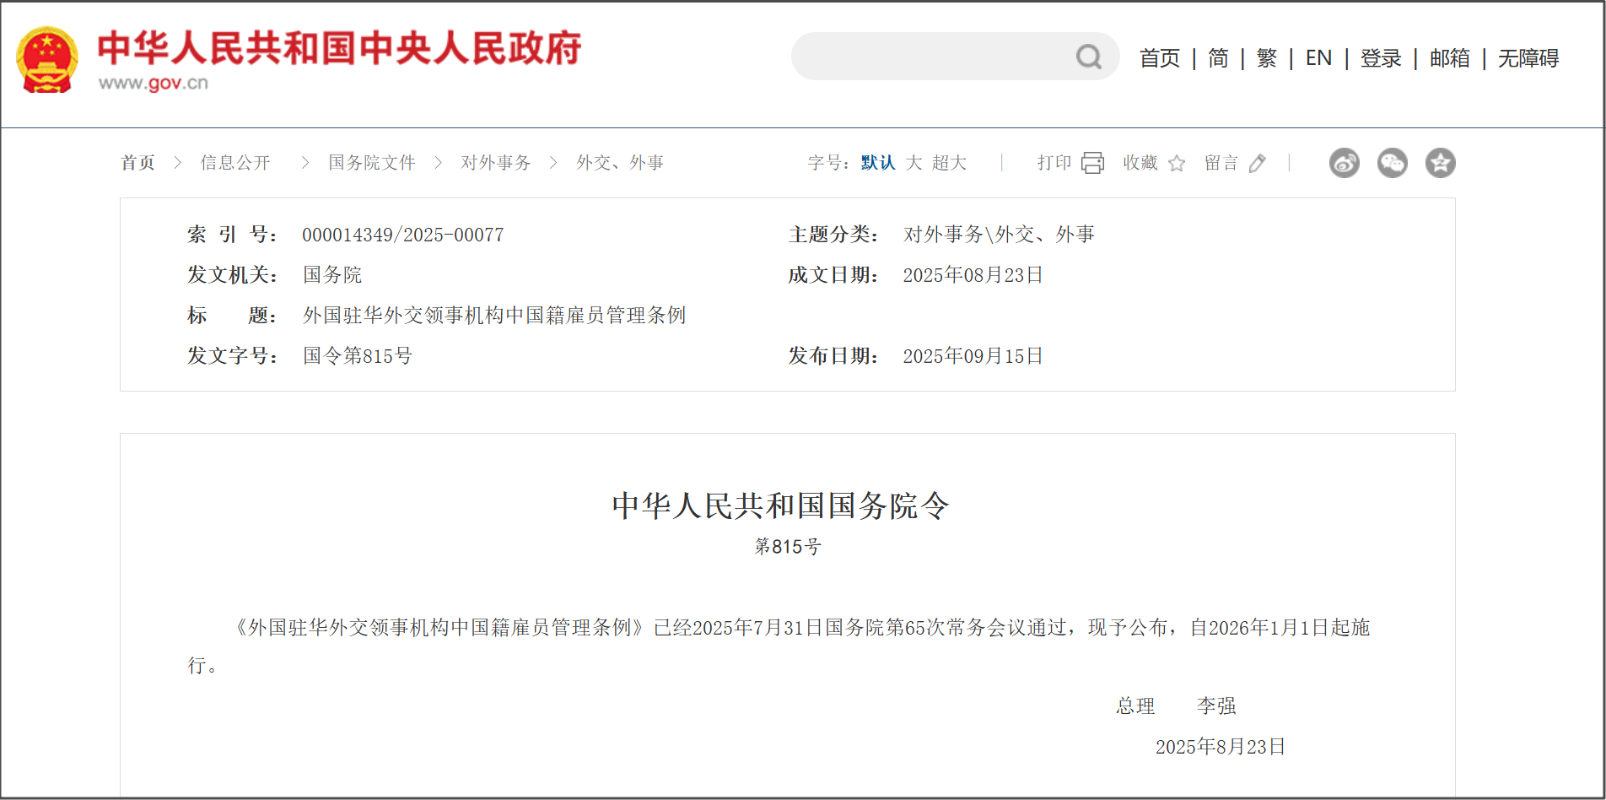Switch font size to 超大

click(949, 163)
